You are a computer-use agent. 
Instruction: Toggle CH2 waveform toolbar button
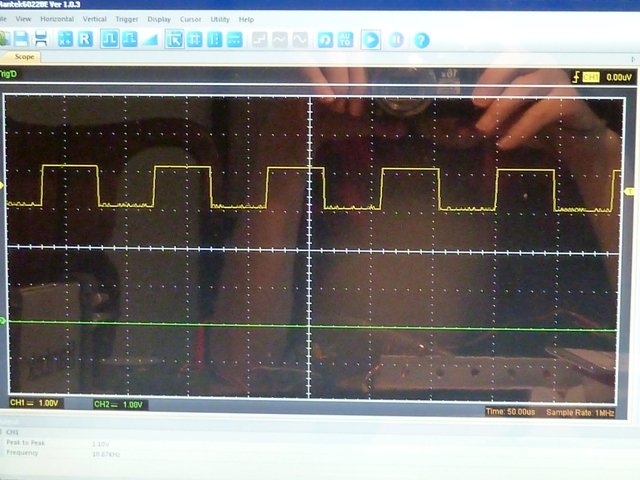pyautogui.click(x=130, y=39)
